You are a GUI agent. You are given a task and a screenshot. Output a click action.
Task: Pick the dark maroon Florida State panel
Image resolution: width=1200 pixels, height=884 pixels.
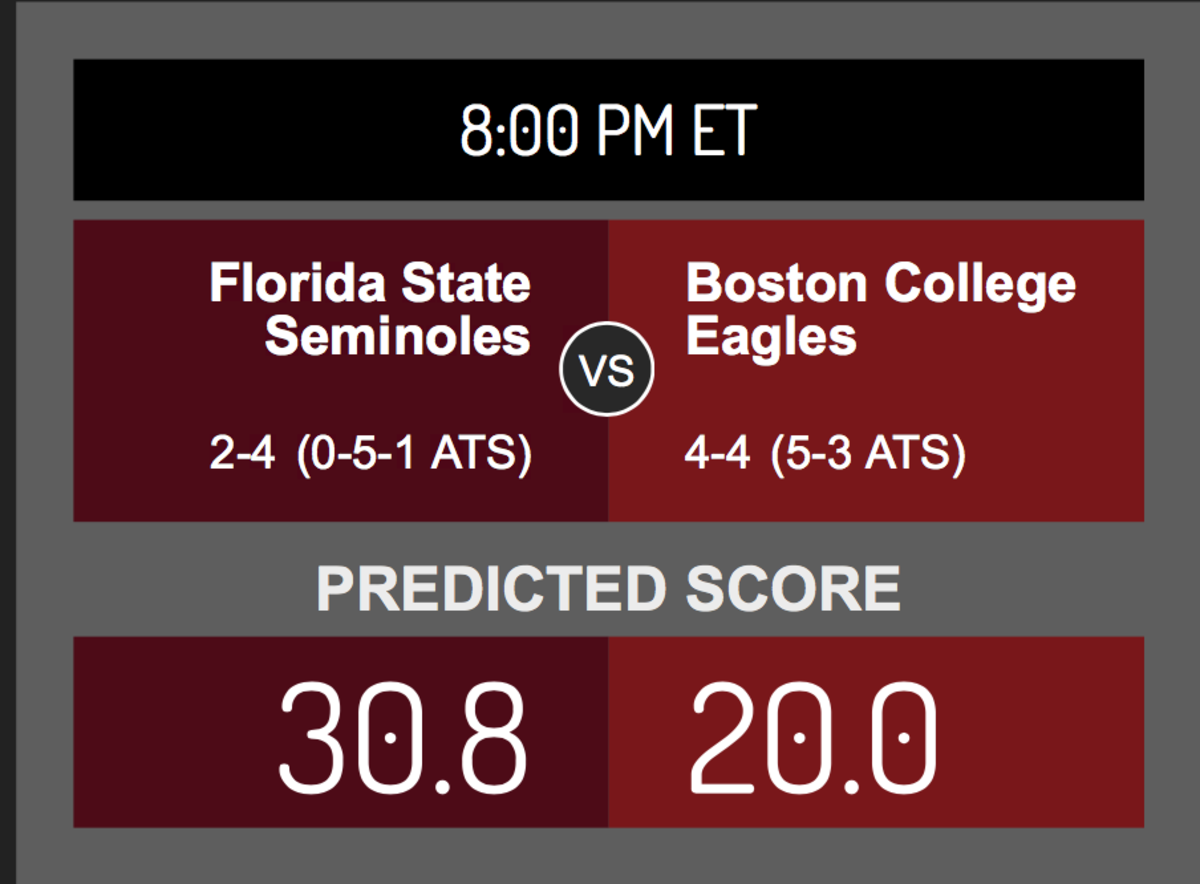tap(341, 370)
